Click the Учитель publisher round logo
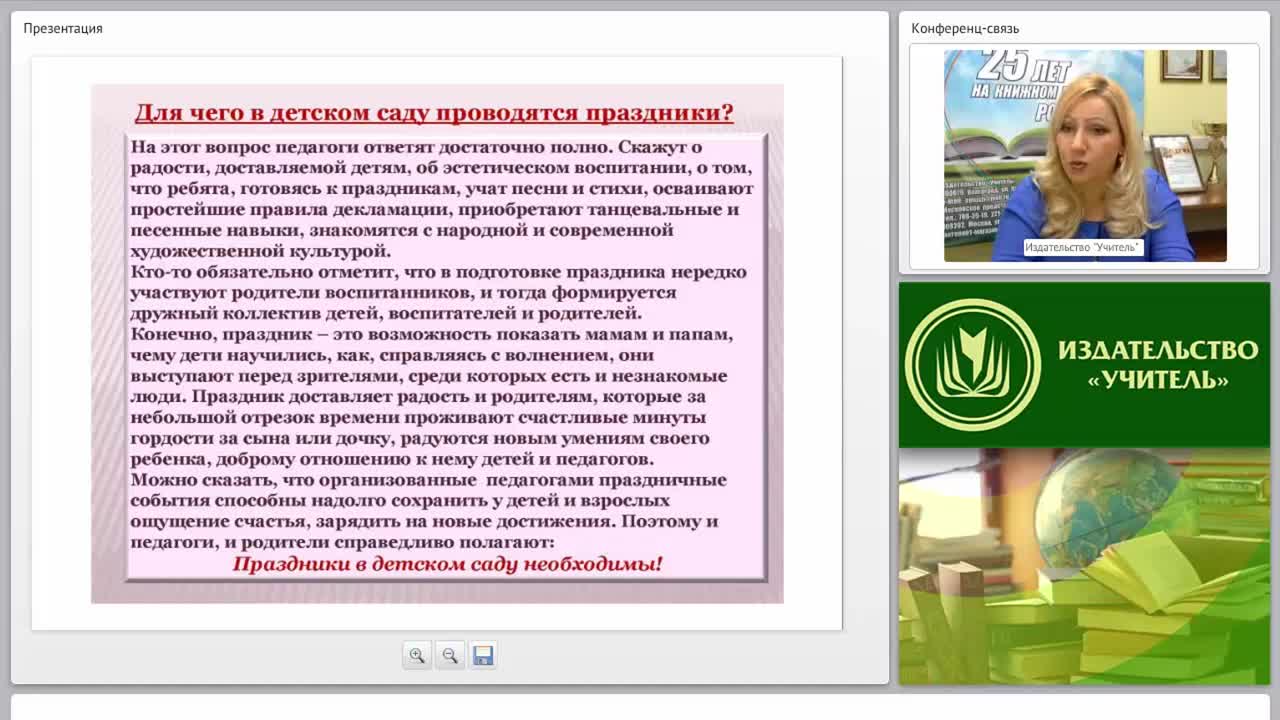Image resolution: width=1280 pixels, height=720 pixels. pos(973,365)
